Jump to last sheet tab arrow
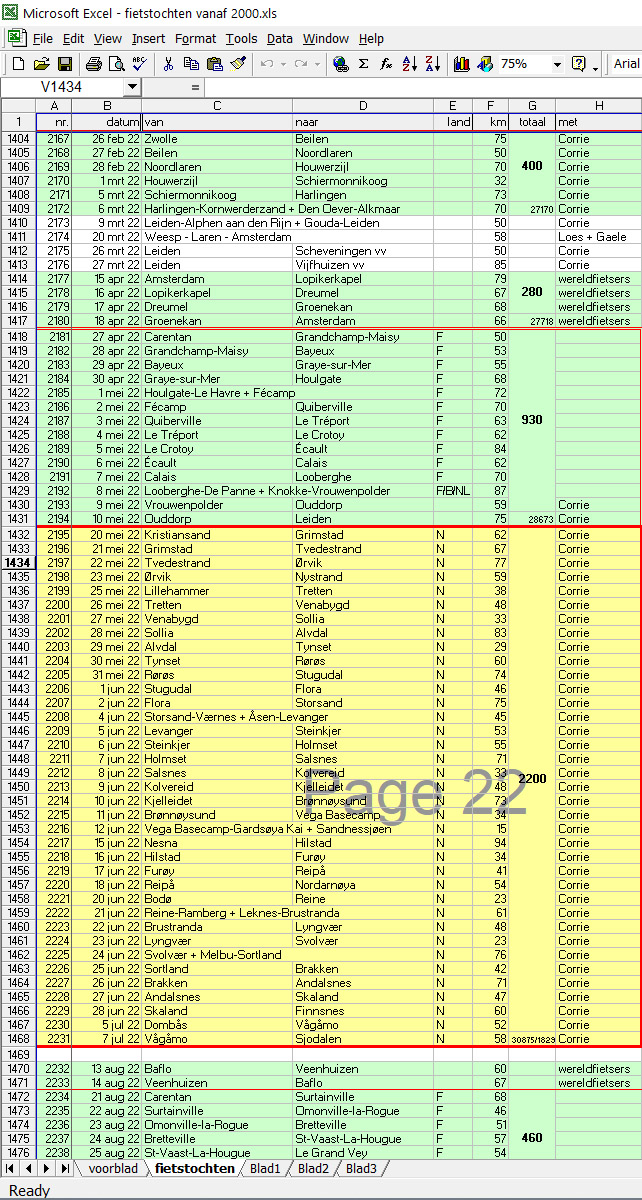The width and height of the screenshot is (642, 1200). pos(63,1168)
